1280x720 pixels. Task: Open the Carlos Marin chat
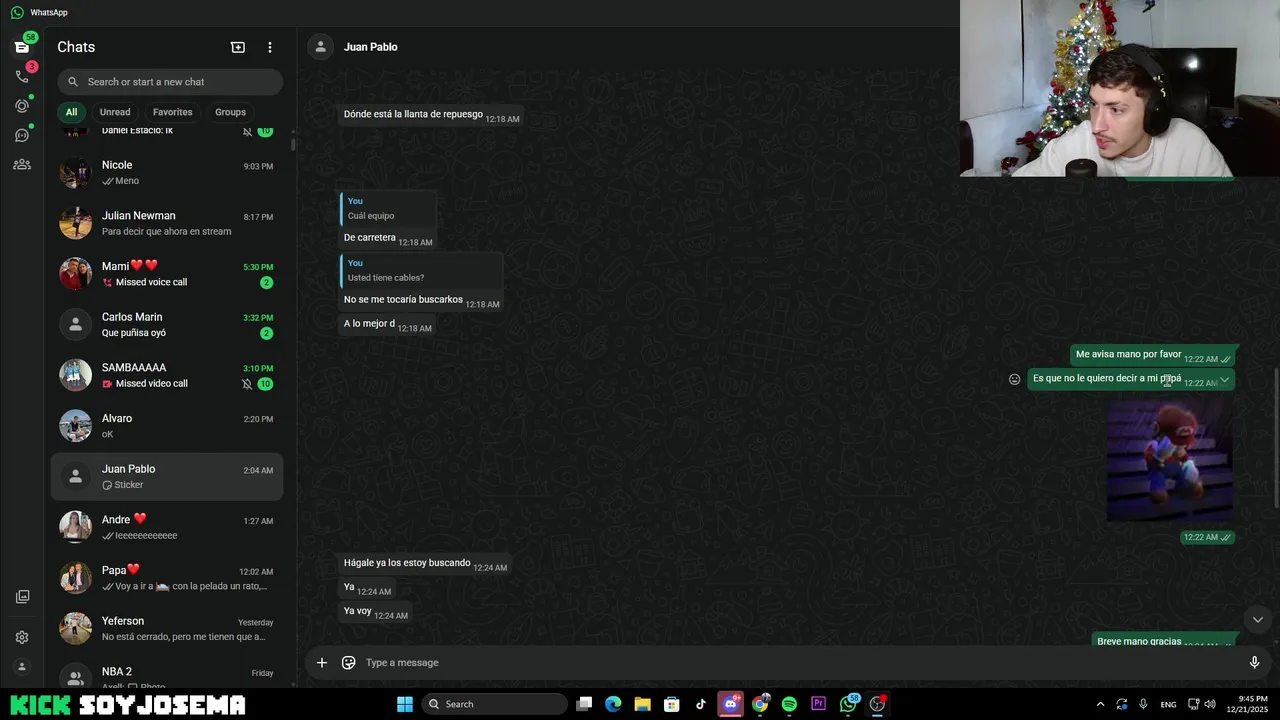pos(167,325)
